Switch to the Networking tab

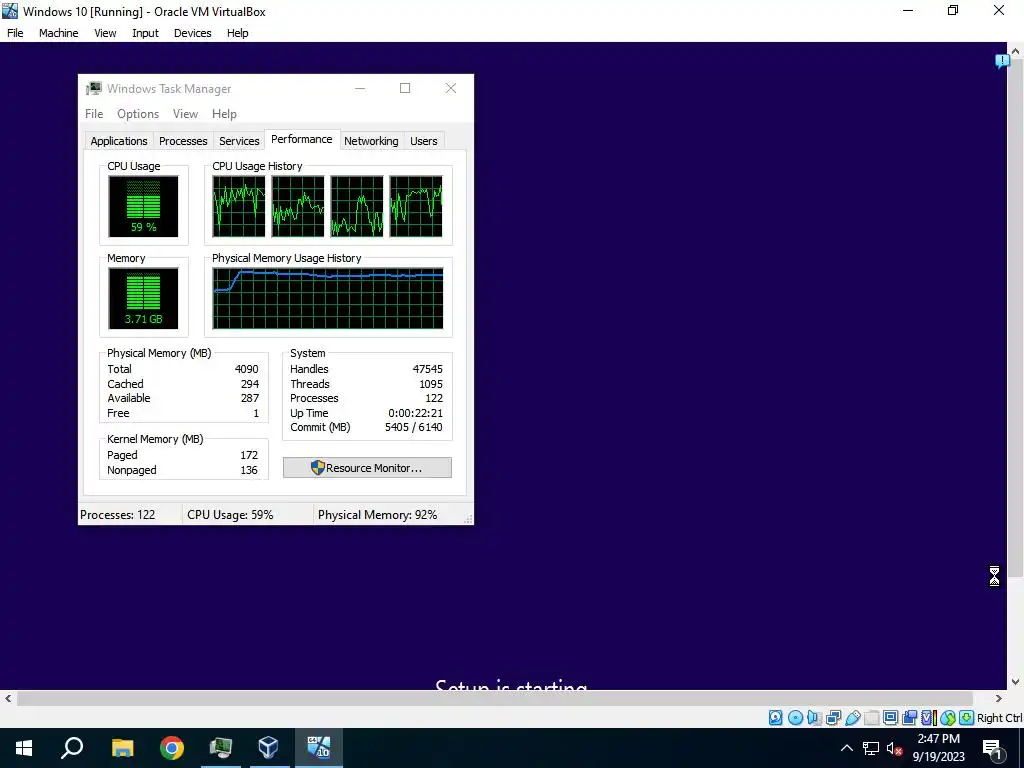tap(371, 141)
